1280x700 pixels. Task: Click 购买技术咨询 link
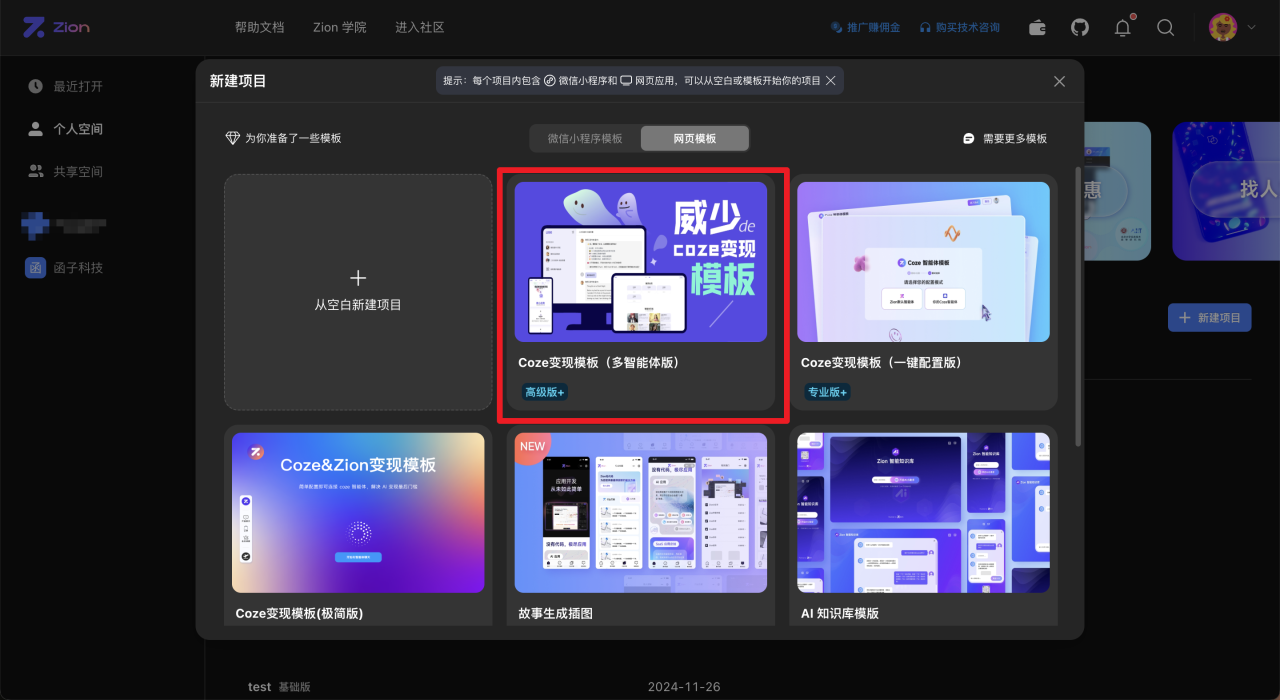(960, 28)
